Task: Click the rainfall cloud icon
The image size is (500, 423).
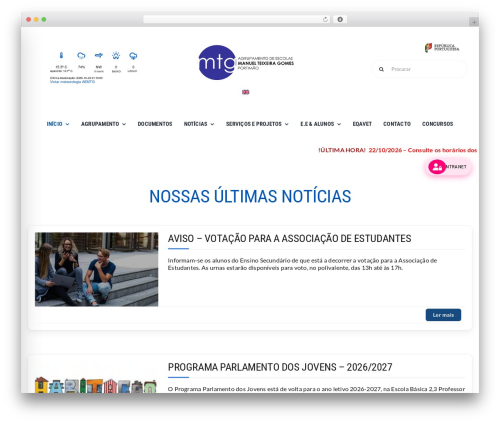Action: pyautogui.click(x=133, y=56)
